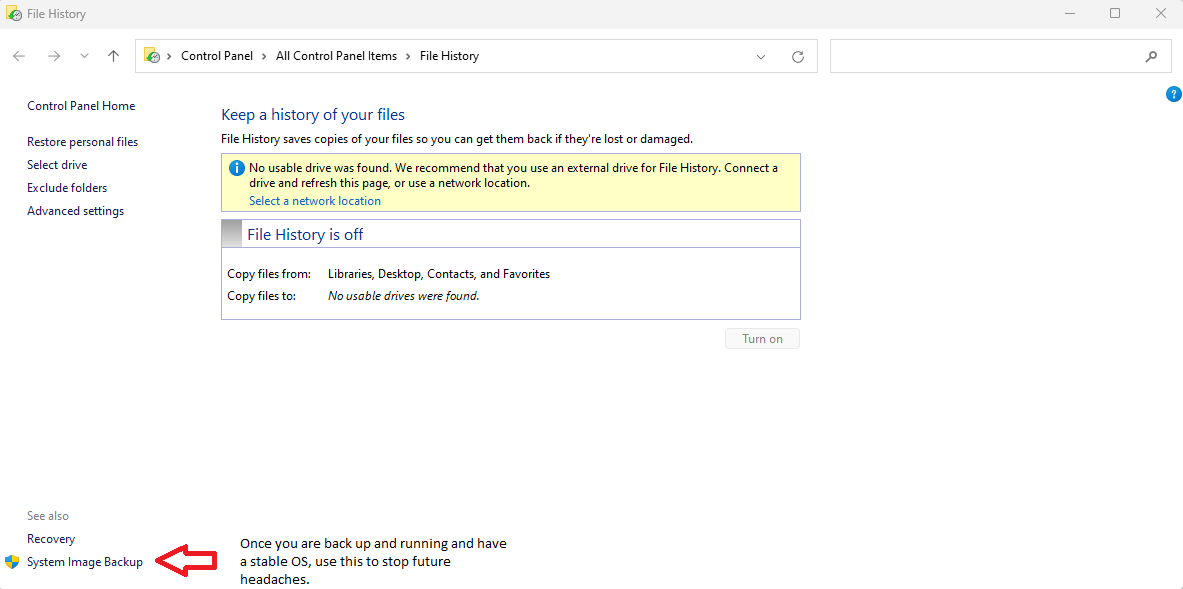This screenshot has width=1183, height=589.
Task: Click 'Libraries, Desktop, Contacts, and Favorites' text
Action: click(439, 275)
